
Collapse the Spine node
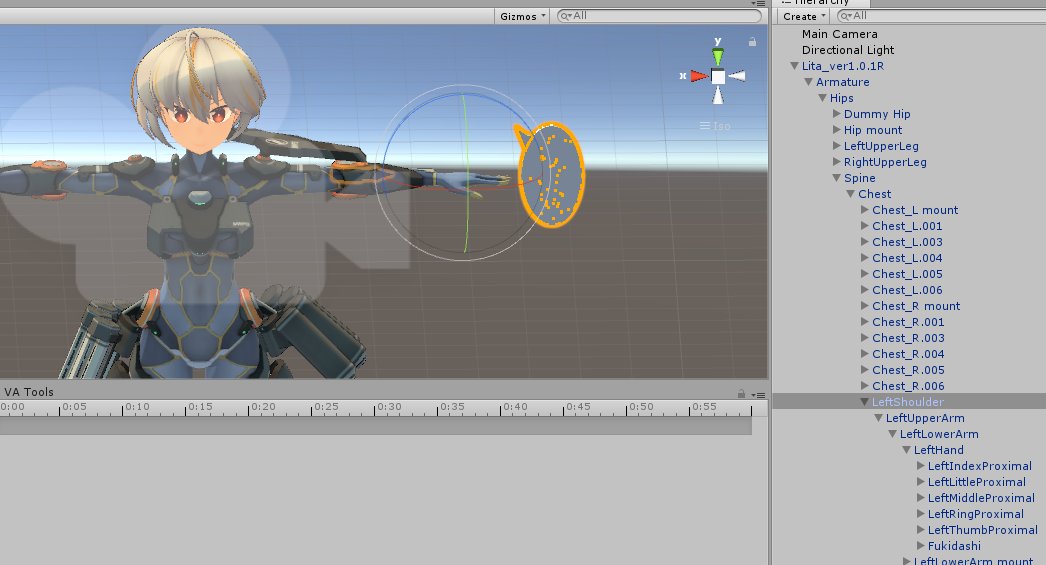point(837,178)
